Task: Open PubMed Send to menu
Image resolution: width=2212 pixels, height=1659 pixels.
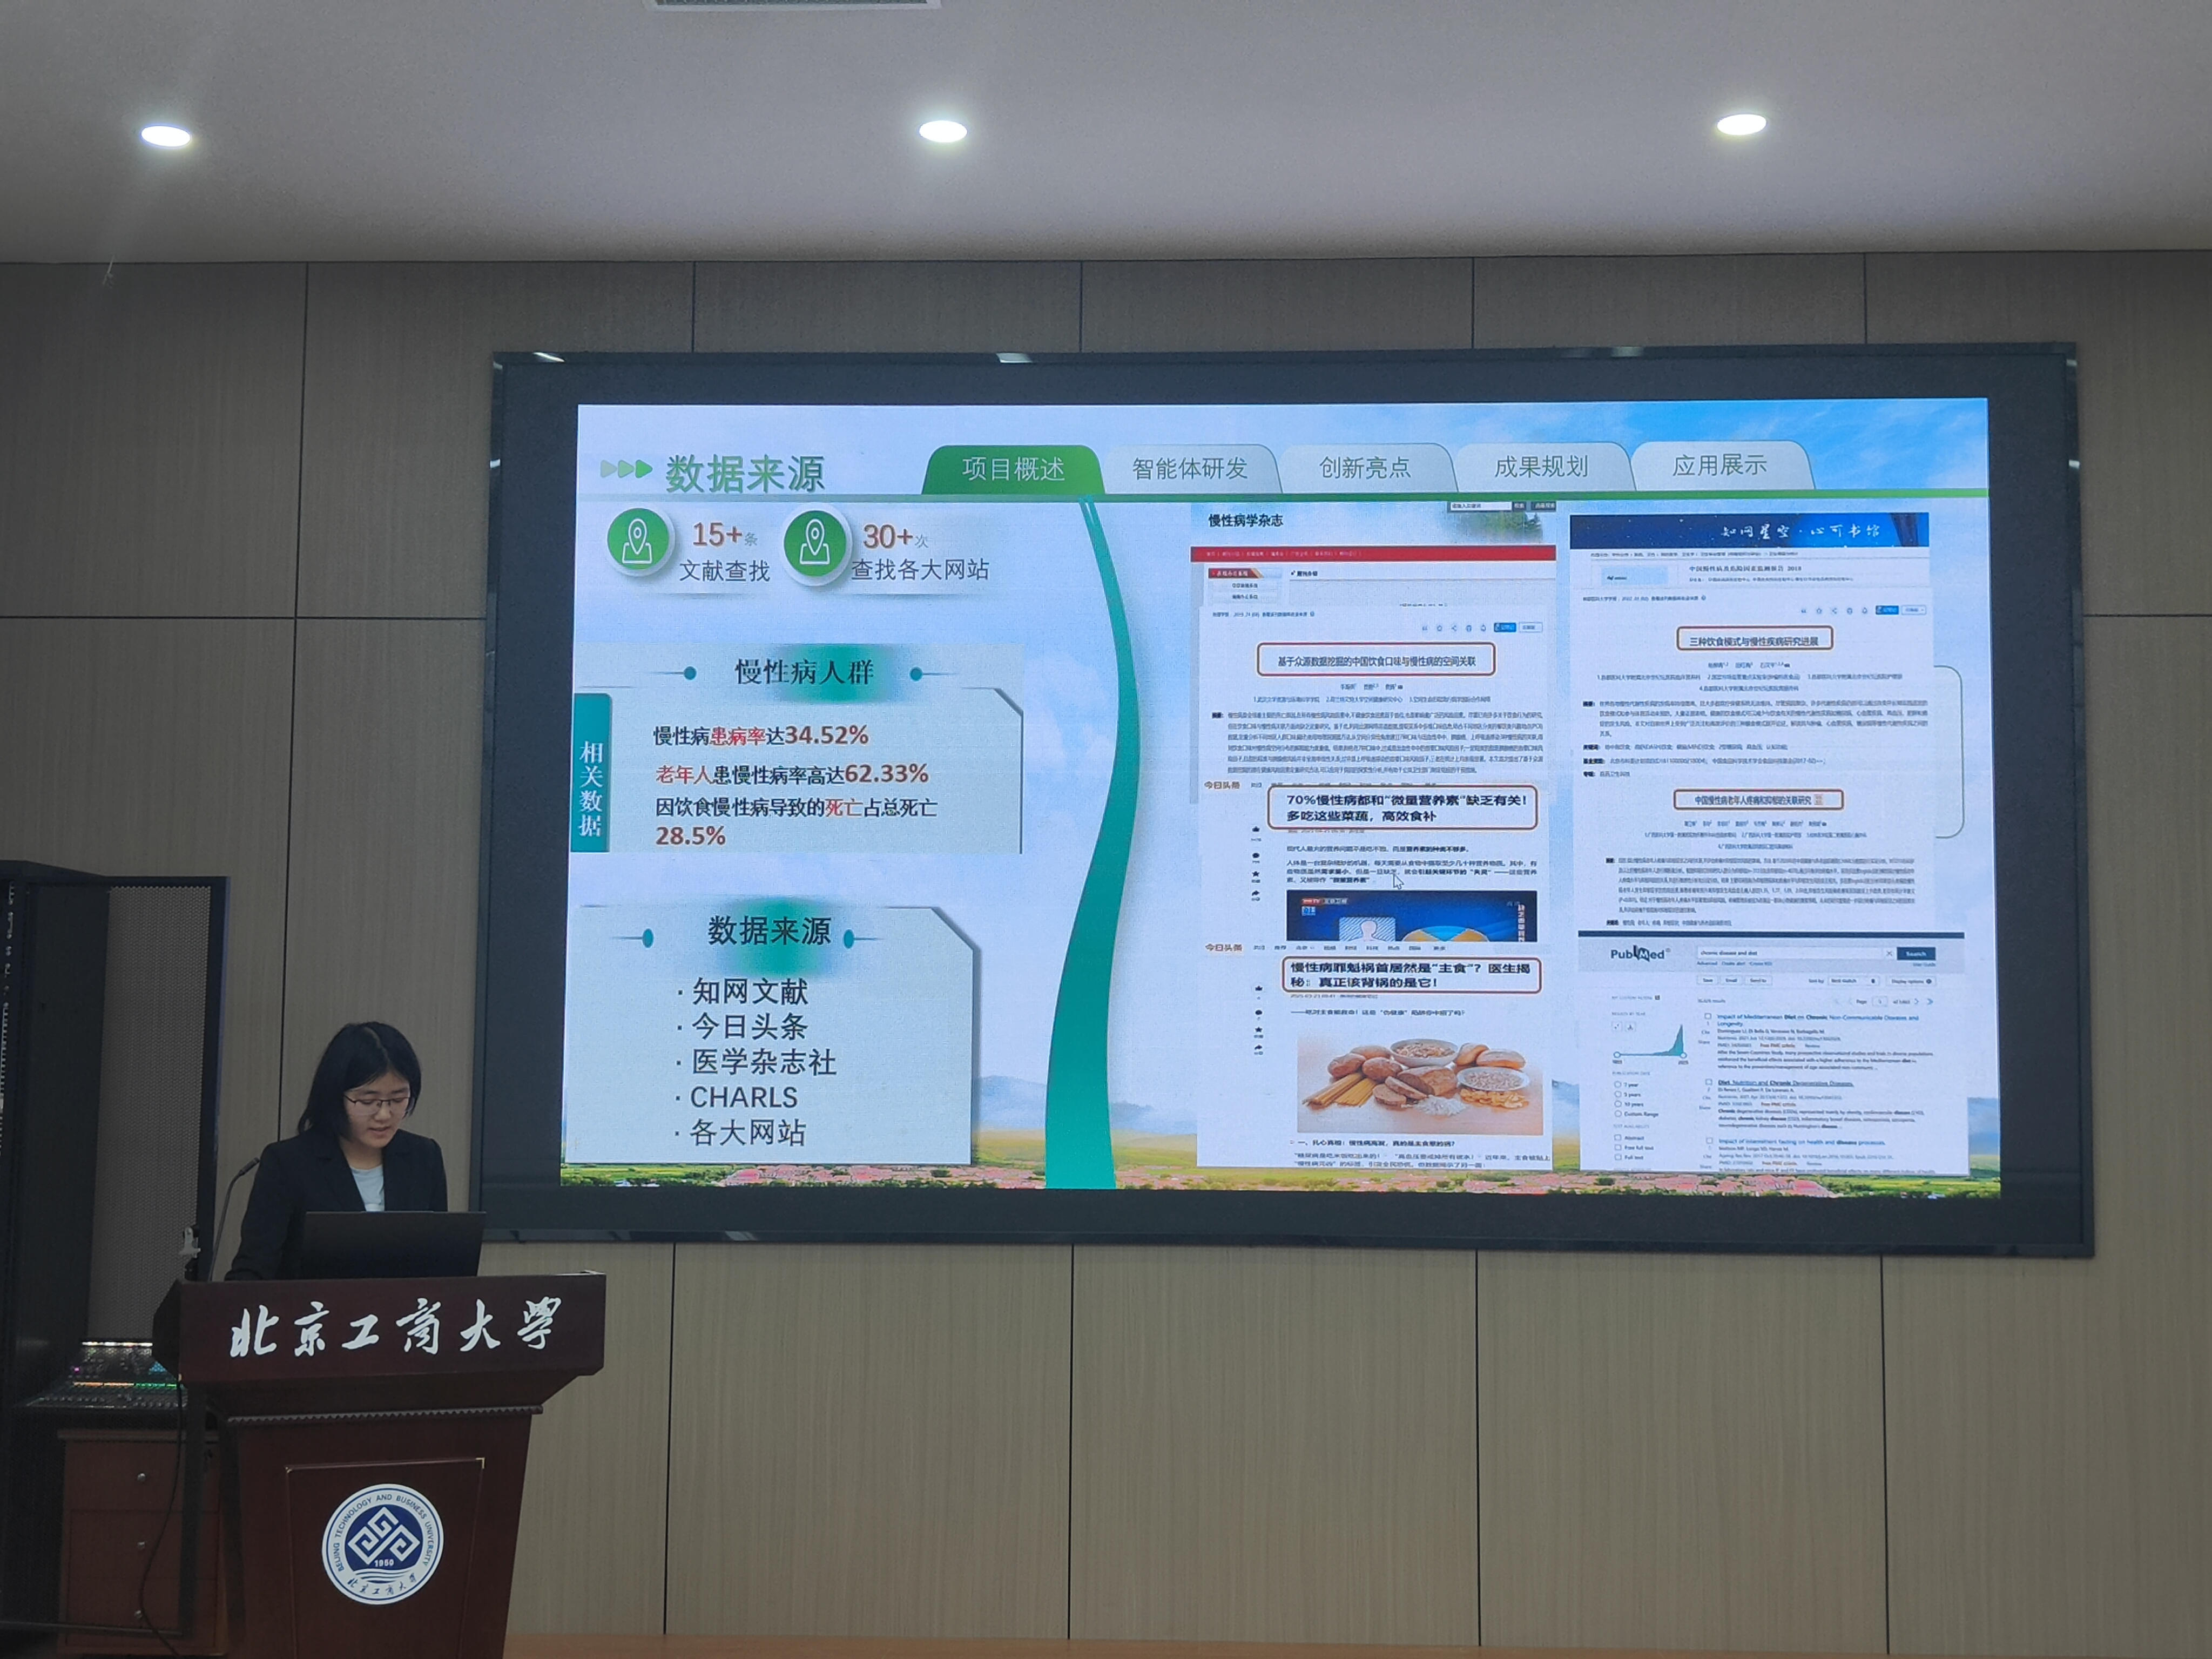Action: click(x=1758, y=980)
